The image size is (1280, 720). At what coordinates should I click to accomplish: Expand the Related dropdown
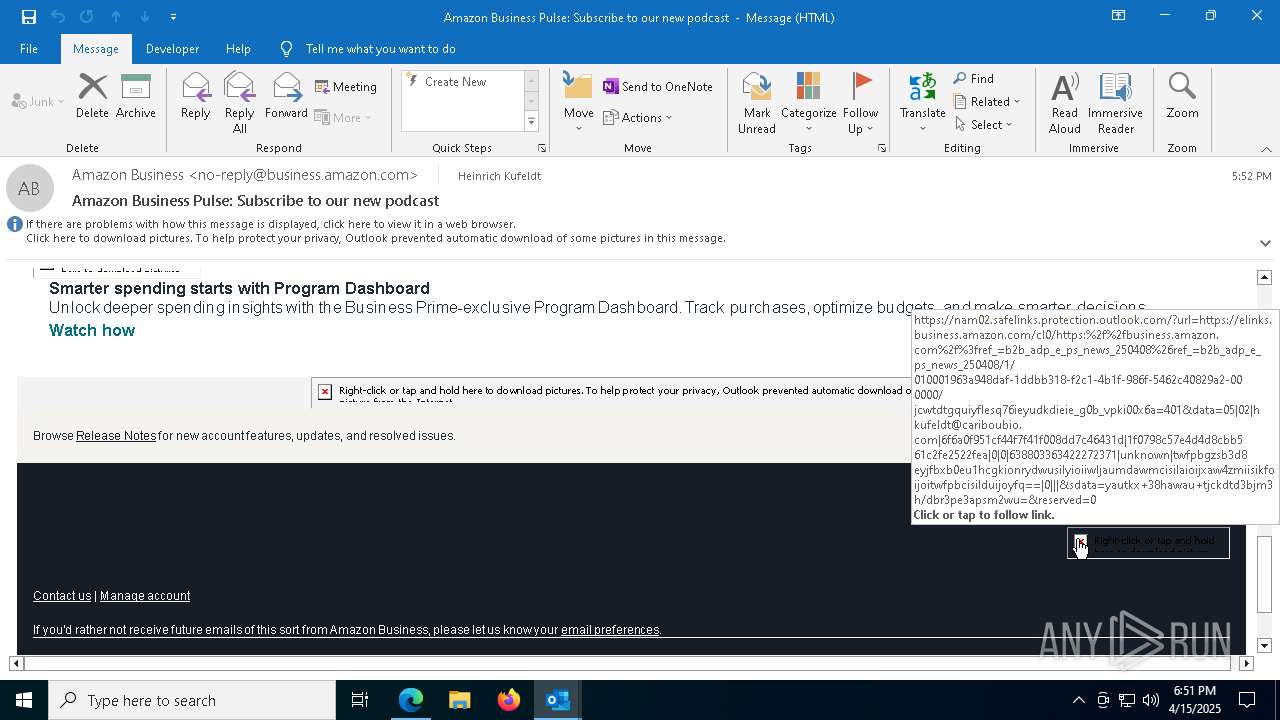pyautogui.click(x=988, y=102)
